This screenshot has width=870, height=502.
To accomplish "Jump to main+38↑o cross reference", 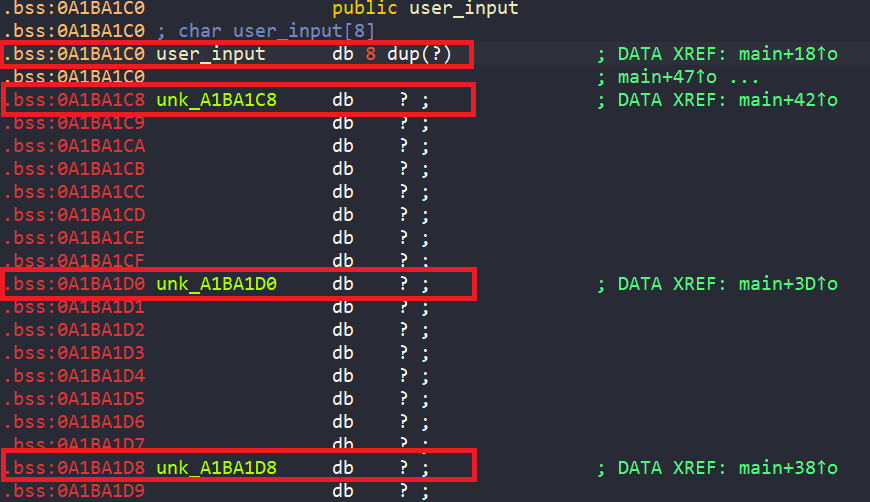I will tap(788, 468).
